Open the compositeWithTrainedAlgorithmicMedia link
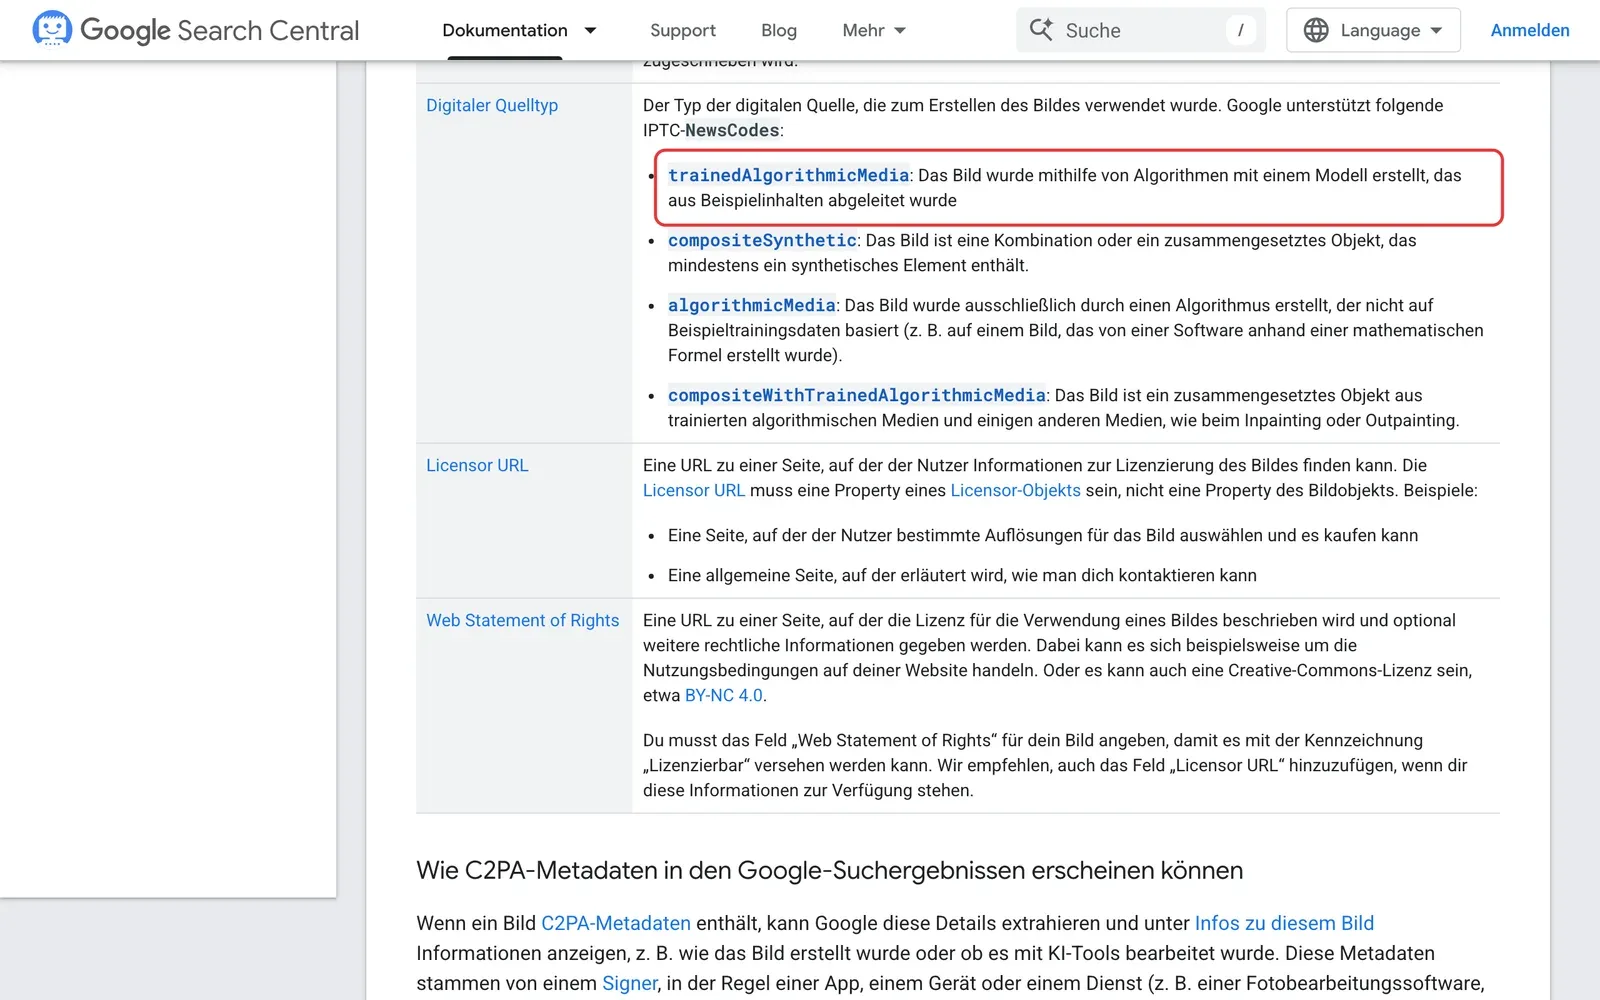 point(857,395)
